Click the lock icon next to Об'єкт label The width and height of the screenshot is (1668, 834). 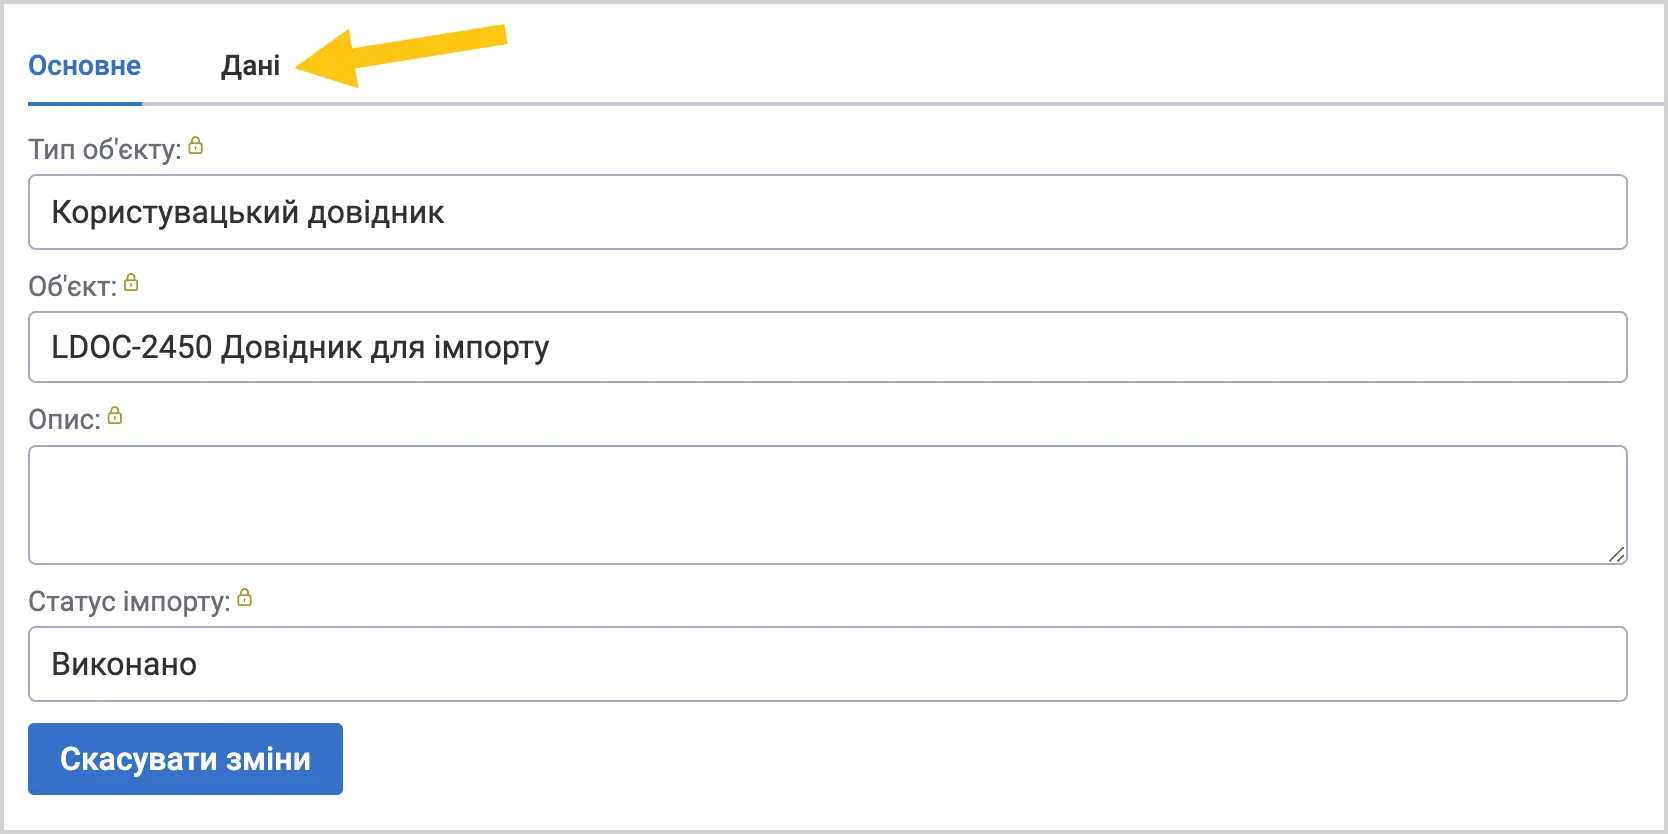[x=131, y=283]
